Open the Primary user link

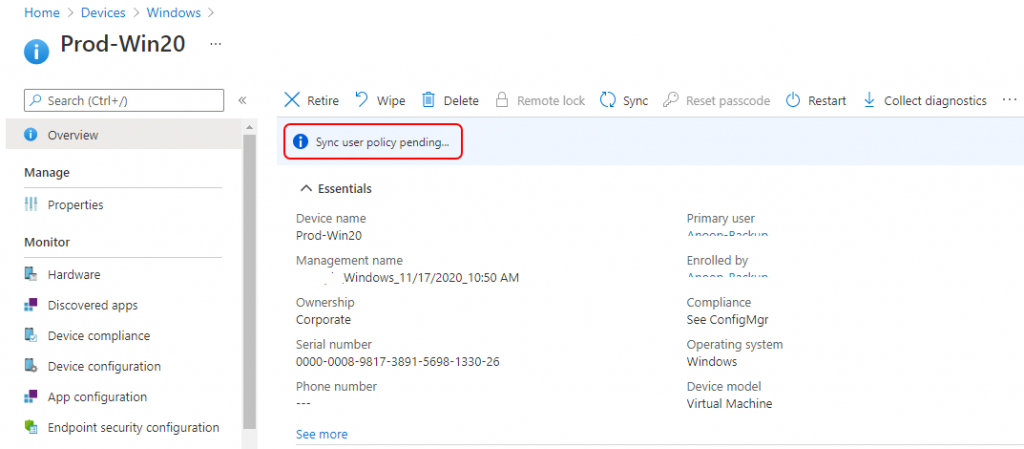coord(728,232)
